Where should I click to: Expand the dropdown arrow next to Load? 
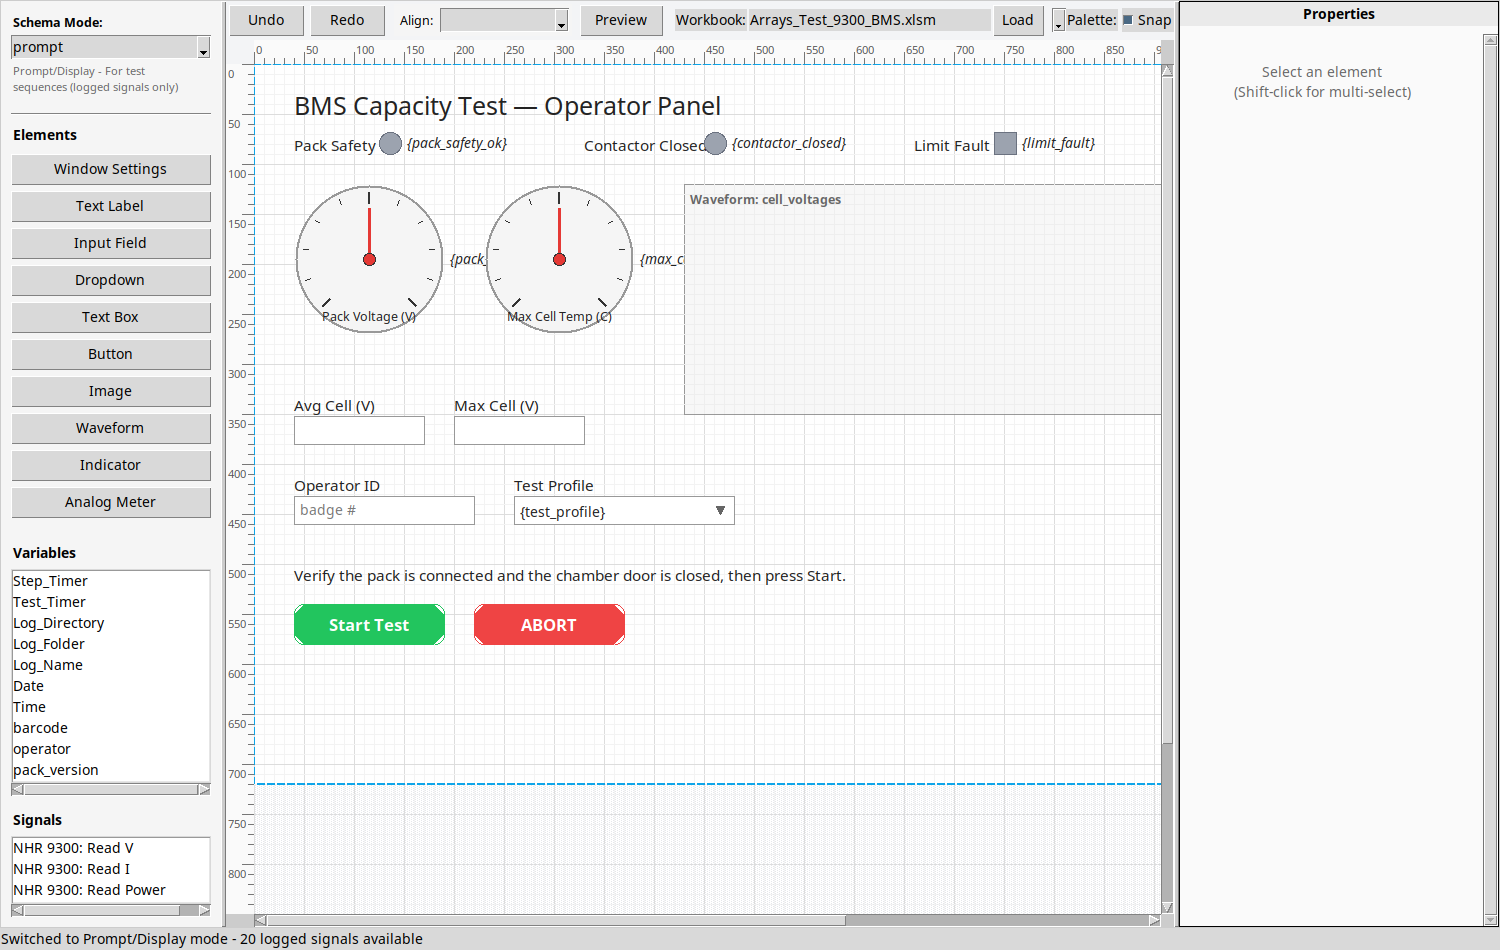pos(1058,21)
